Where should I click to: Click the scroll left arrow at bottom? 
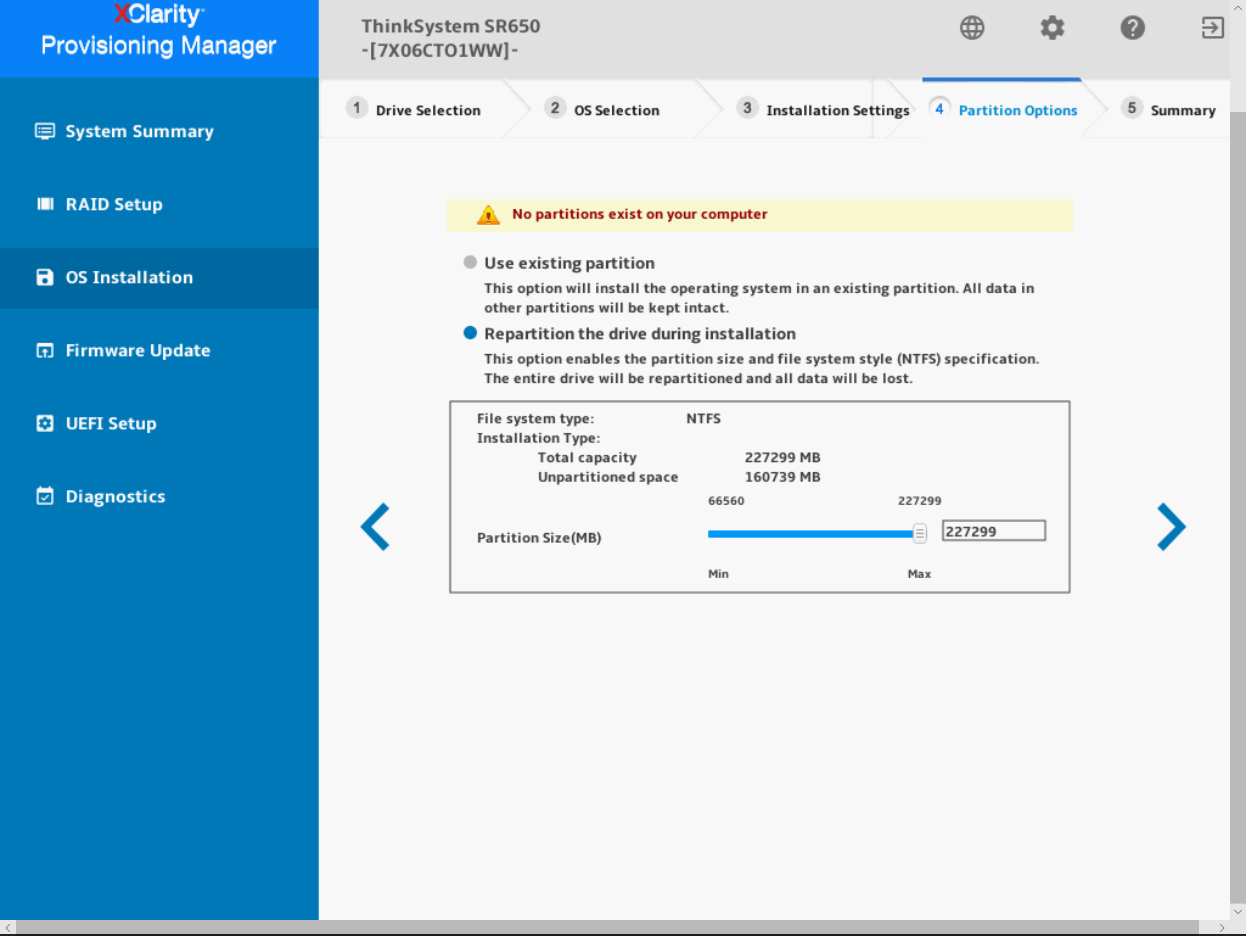point(8,928)
